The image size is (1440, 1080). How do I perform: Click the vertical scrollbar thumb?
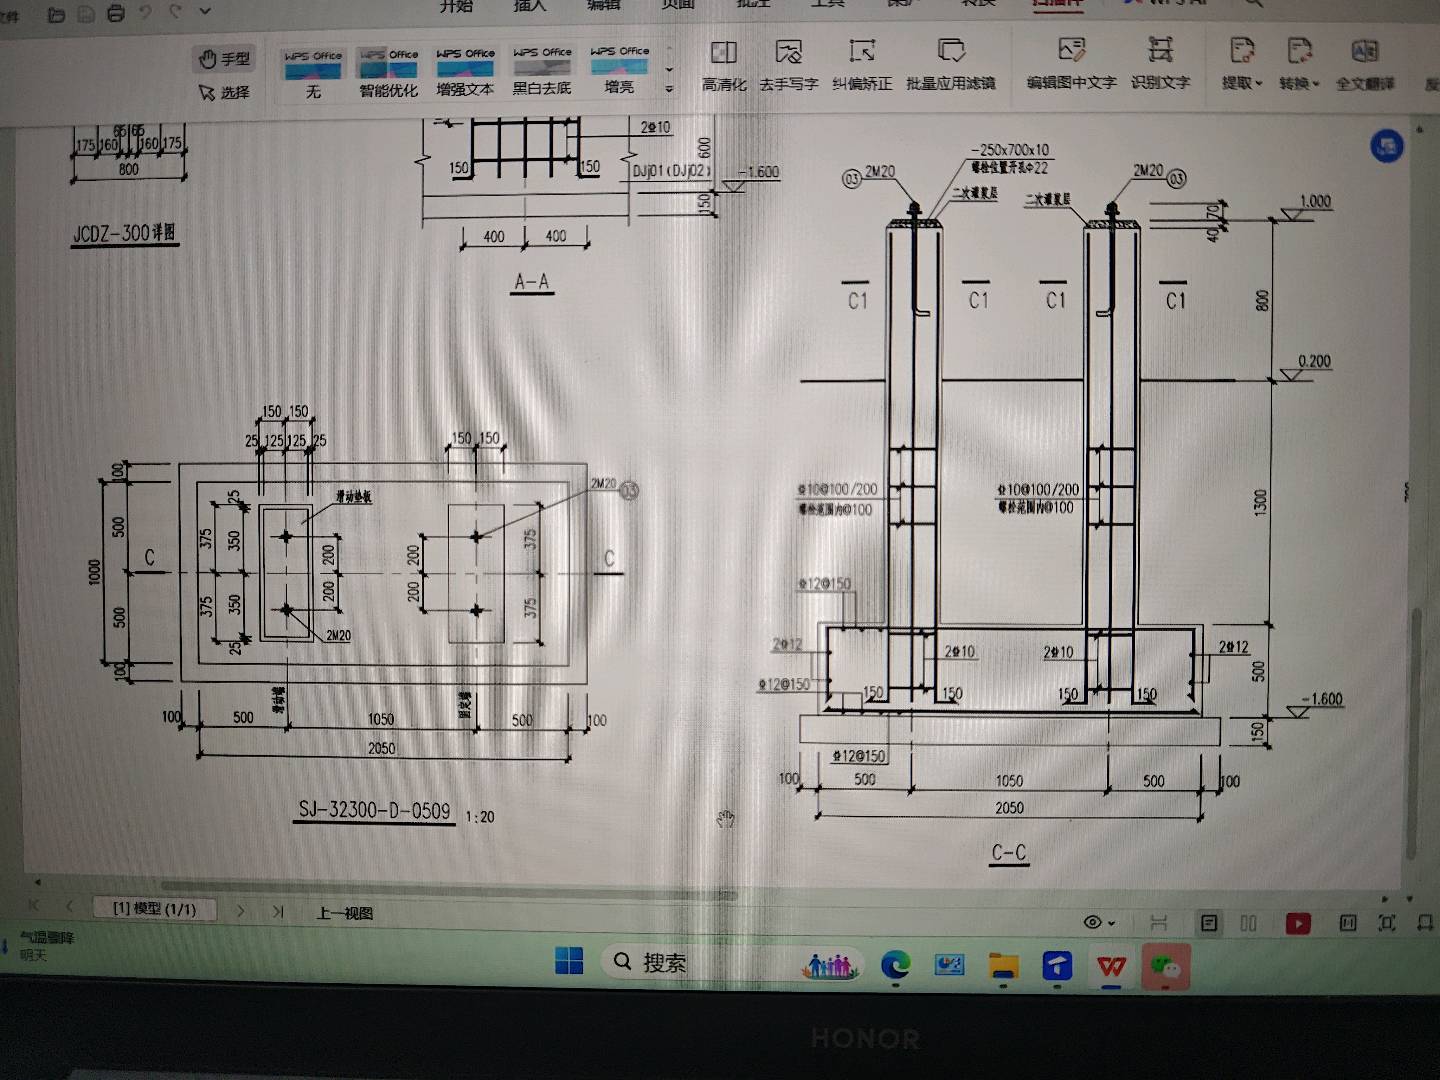(1415, 732)
